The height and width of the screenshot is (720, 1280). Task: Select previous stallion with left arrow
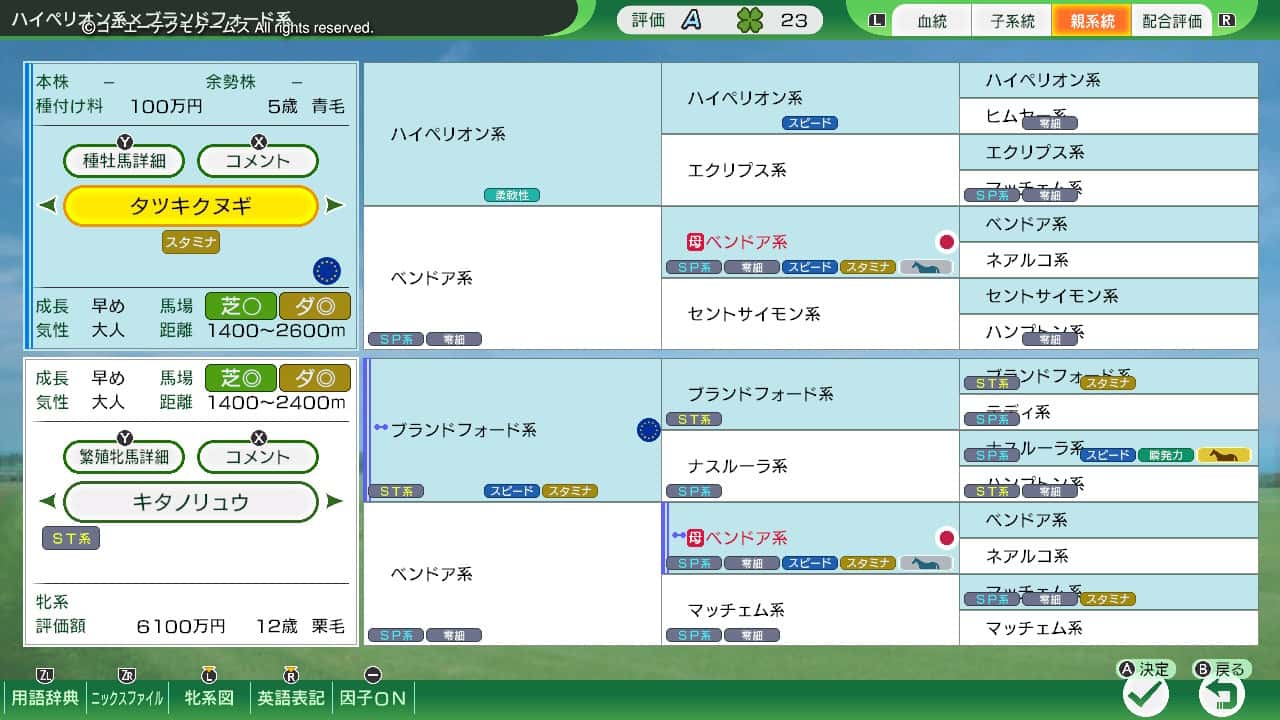click(47, 206)
